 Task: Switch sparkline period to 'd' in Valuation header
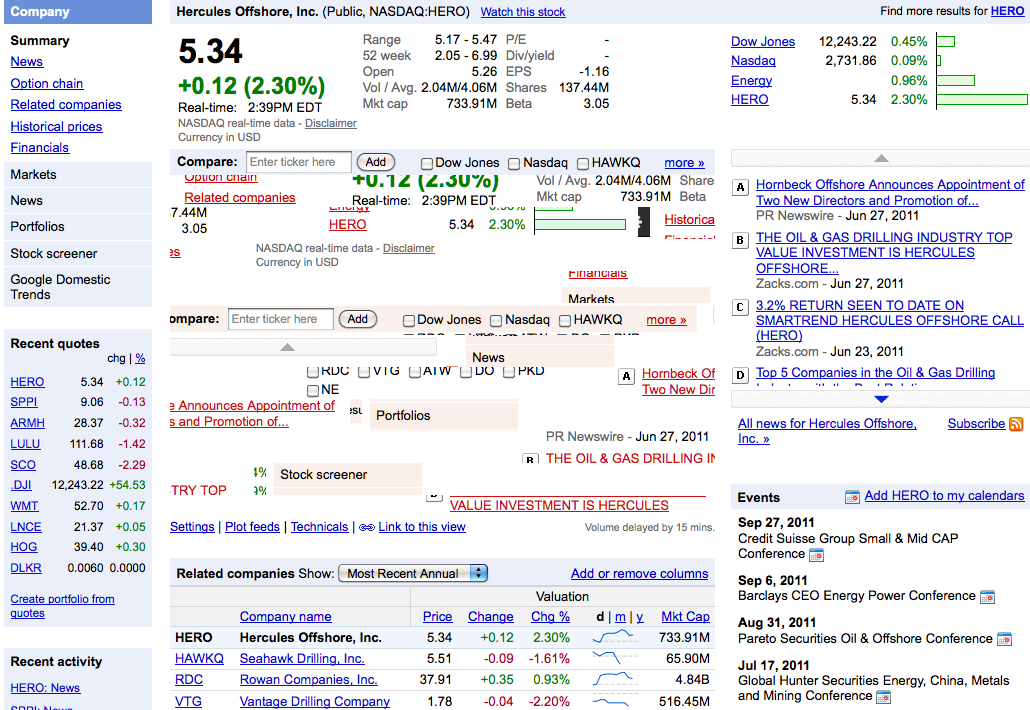click(x=600, y=617)
